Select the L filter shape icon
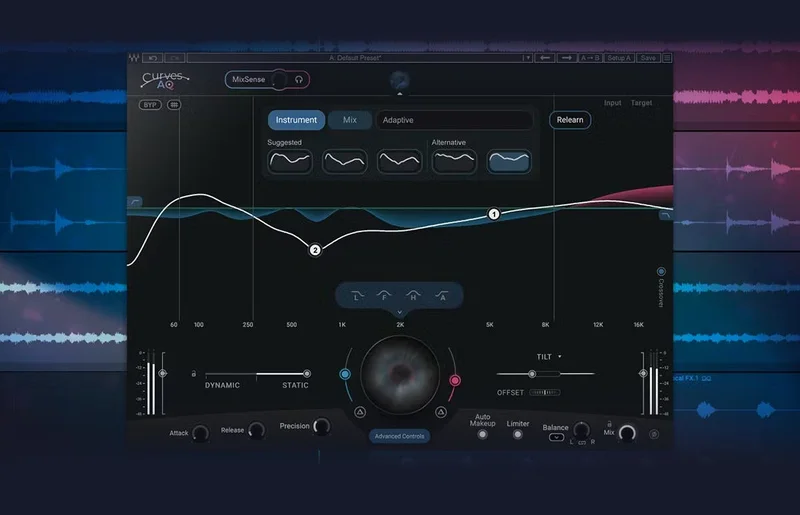Viewport: 800px width, 515px height. pyautogui.click(x=357, y=296)
